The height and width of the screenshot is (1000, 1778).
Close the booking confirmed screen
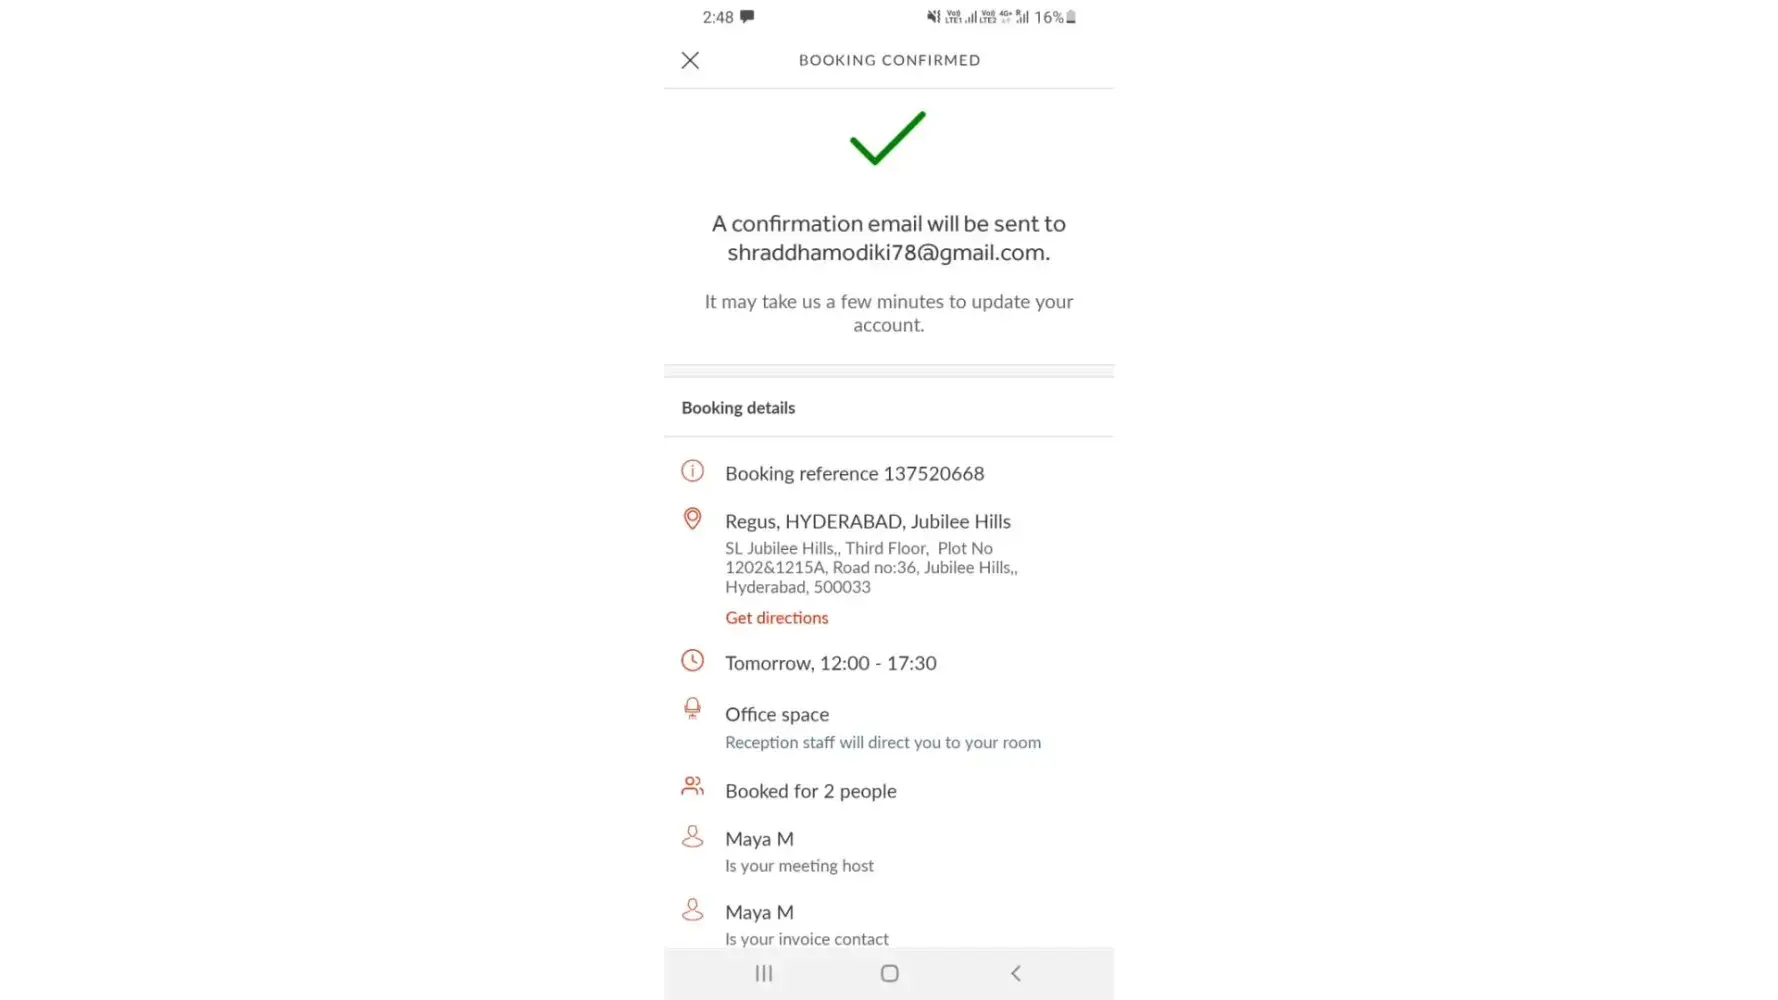[x=690, y=60]
